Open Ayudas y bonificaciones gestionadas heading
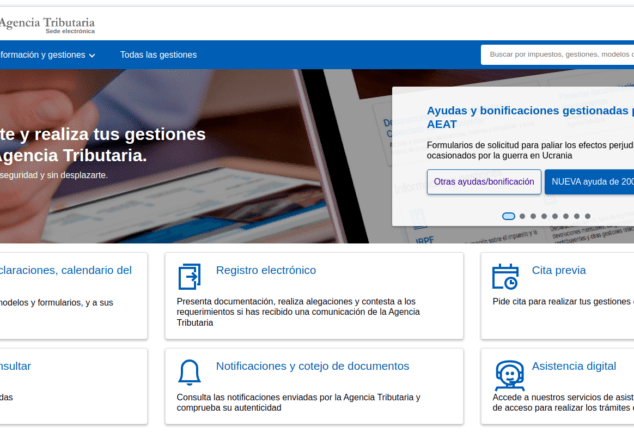 (x=530, y=117)
